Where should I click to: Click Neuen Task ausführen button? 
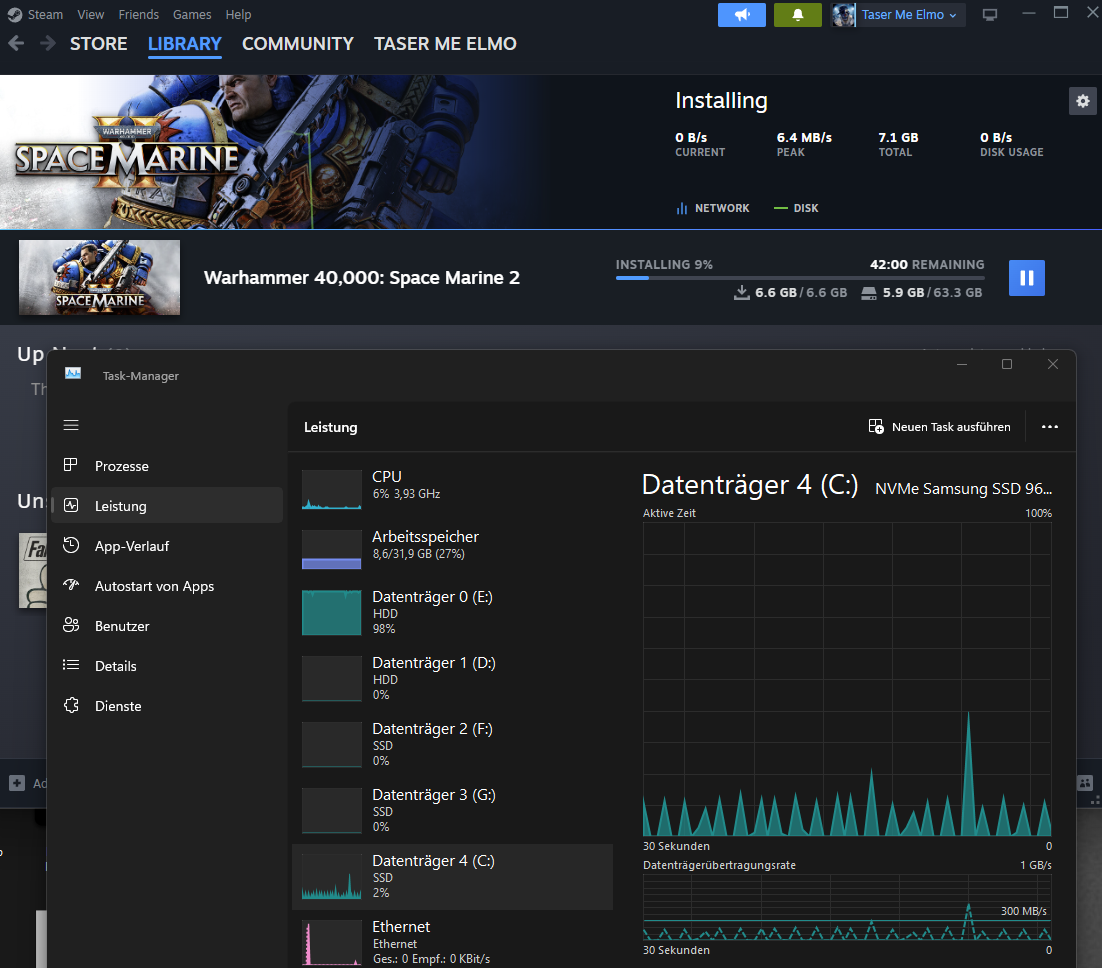940,427
